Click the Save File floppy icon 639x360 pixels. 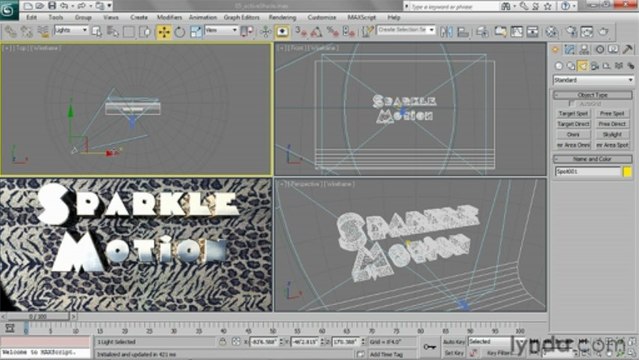click(52, 6)
